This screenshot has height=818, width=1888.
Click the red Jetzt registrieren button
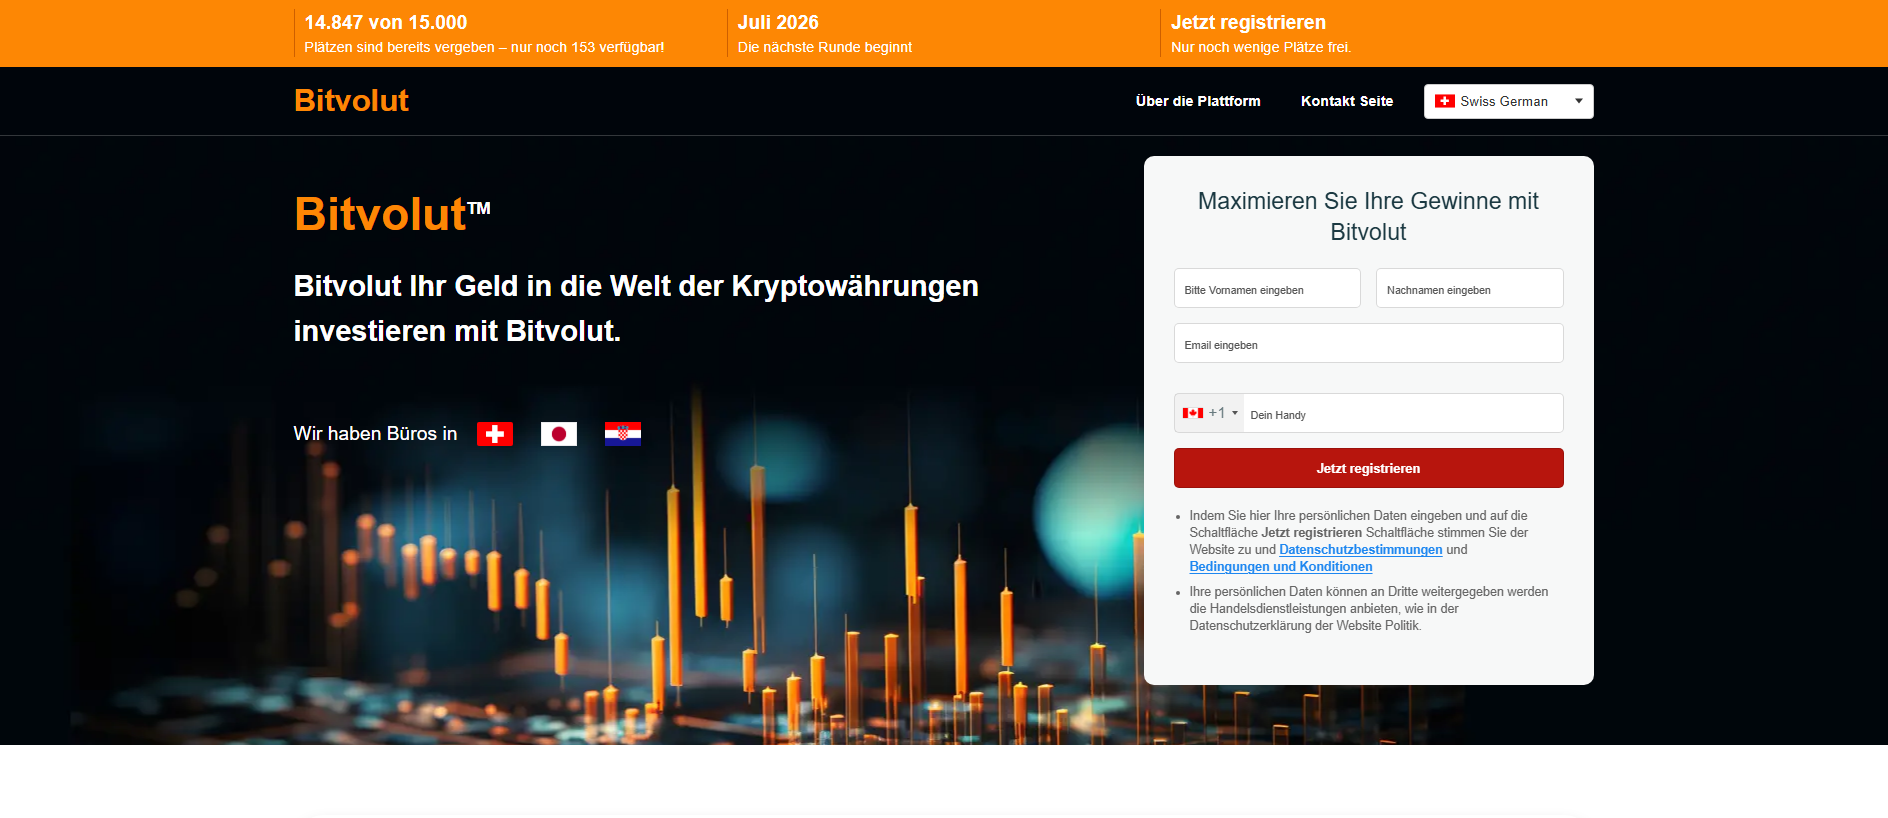point(1368,468)
